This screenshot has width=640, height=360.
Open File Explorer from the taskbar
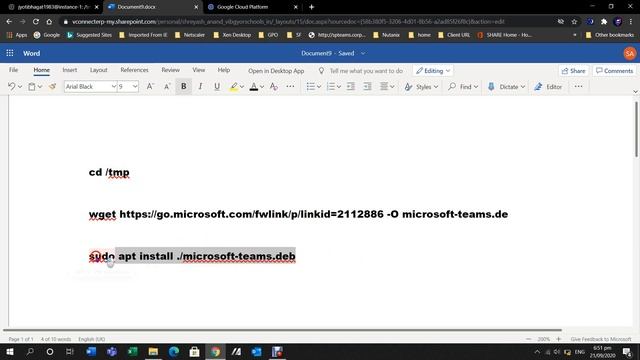pyautogui.click(x=153, y=351)
